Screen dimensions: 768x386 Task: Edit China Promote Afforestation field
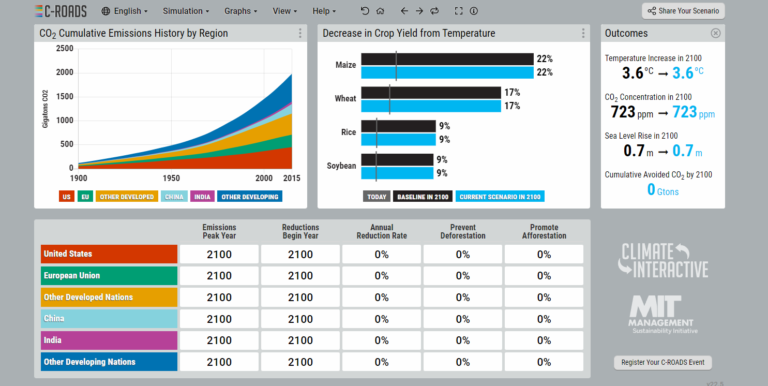[x=544, y=319]
